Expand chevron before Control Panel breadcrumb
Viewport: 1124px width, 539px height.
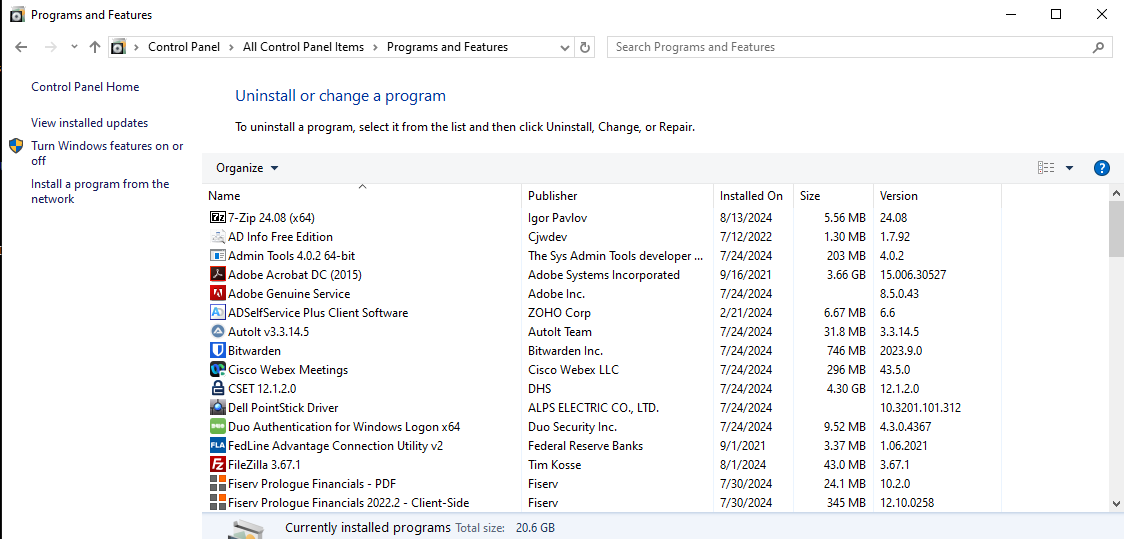(x=137, y=47)
